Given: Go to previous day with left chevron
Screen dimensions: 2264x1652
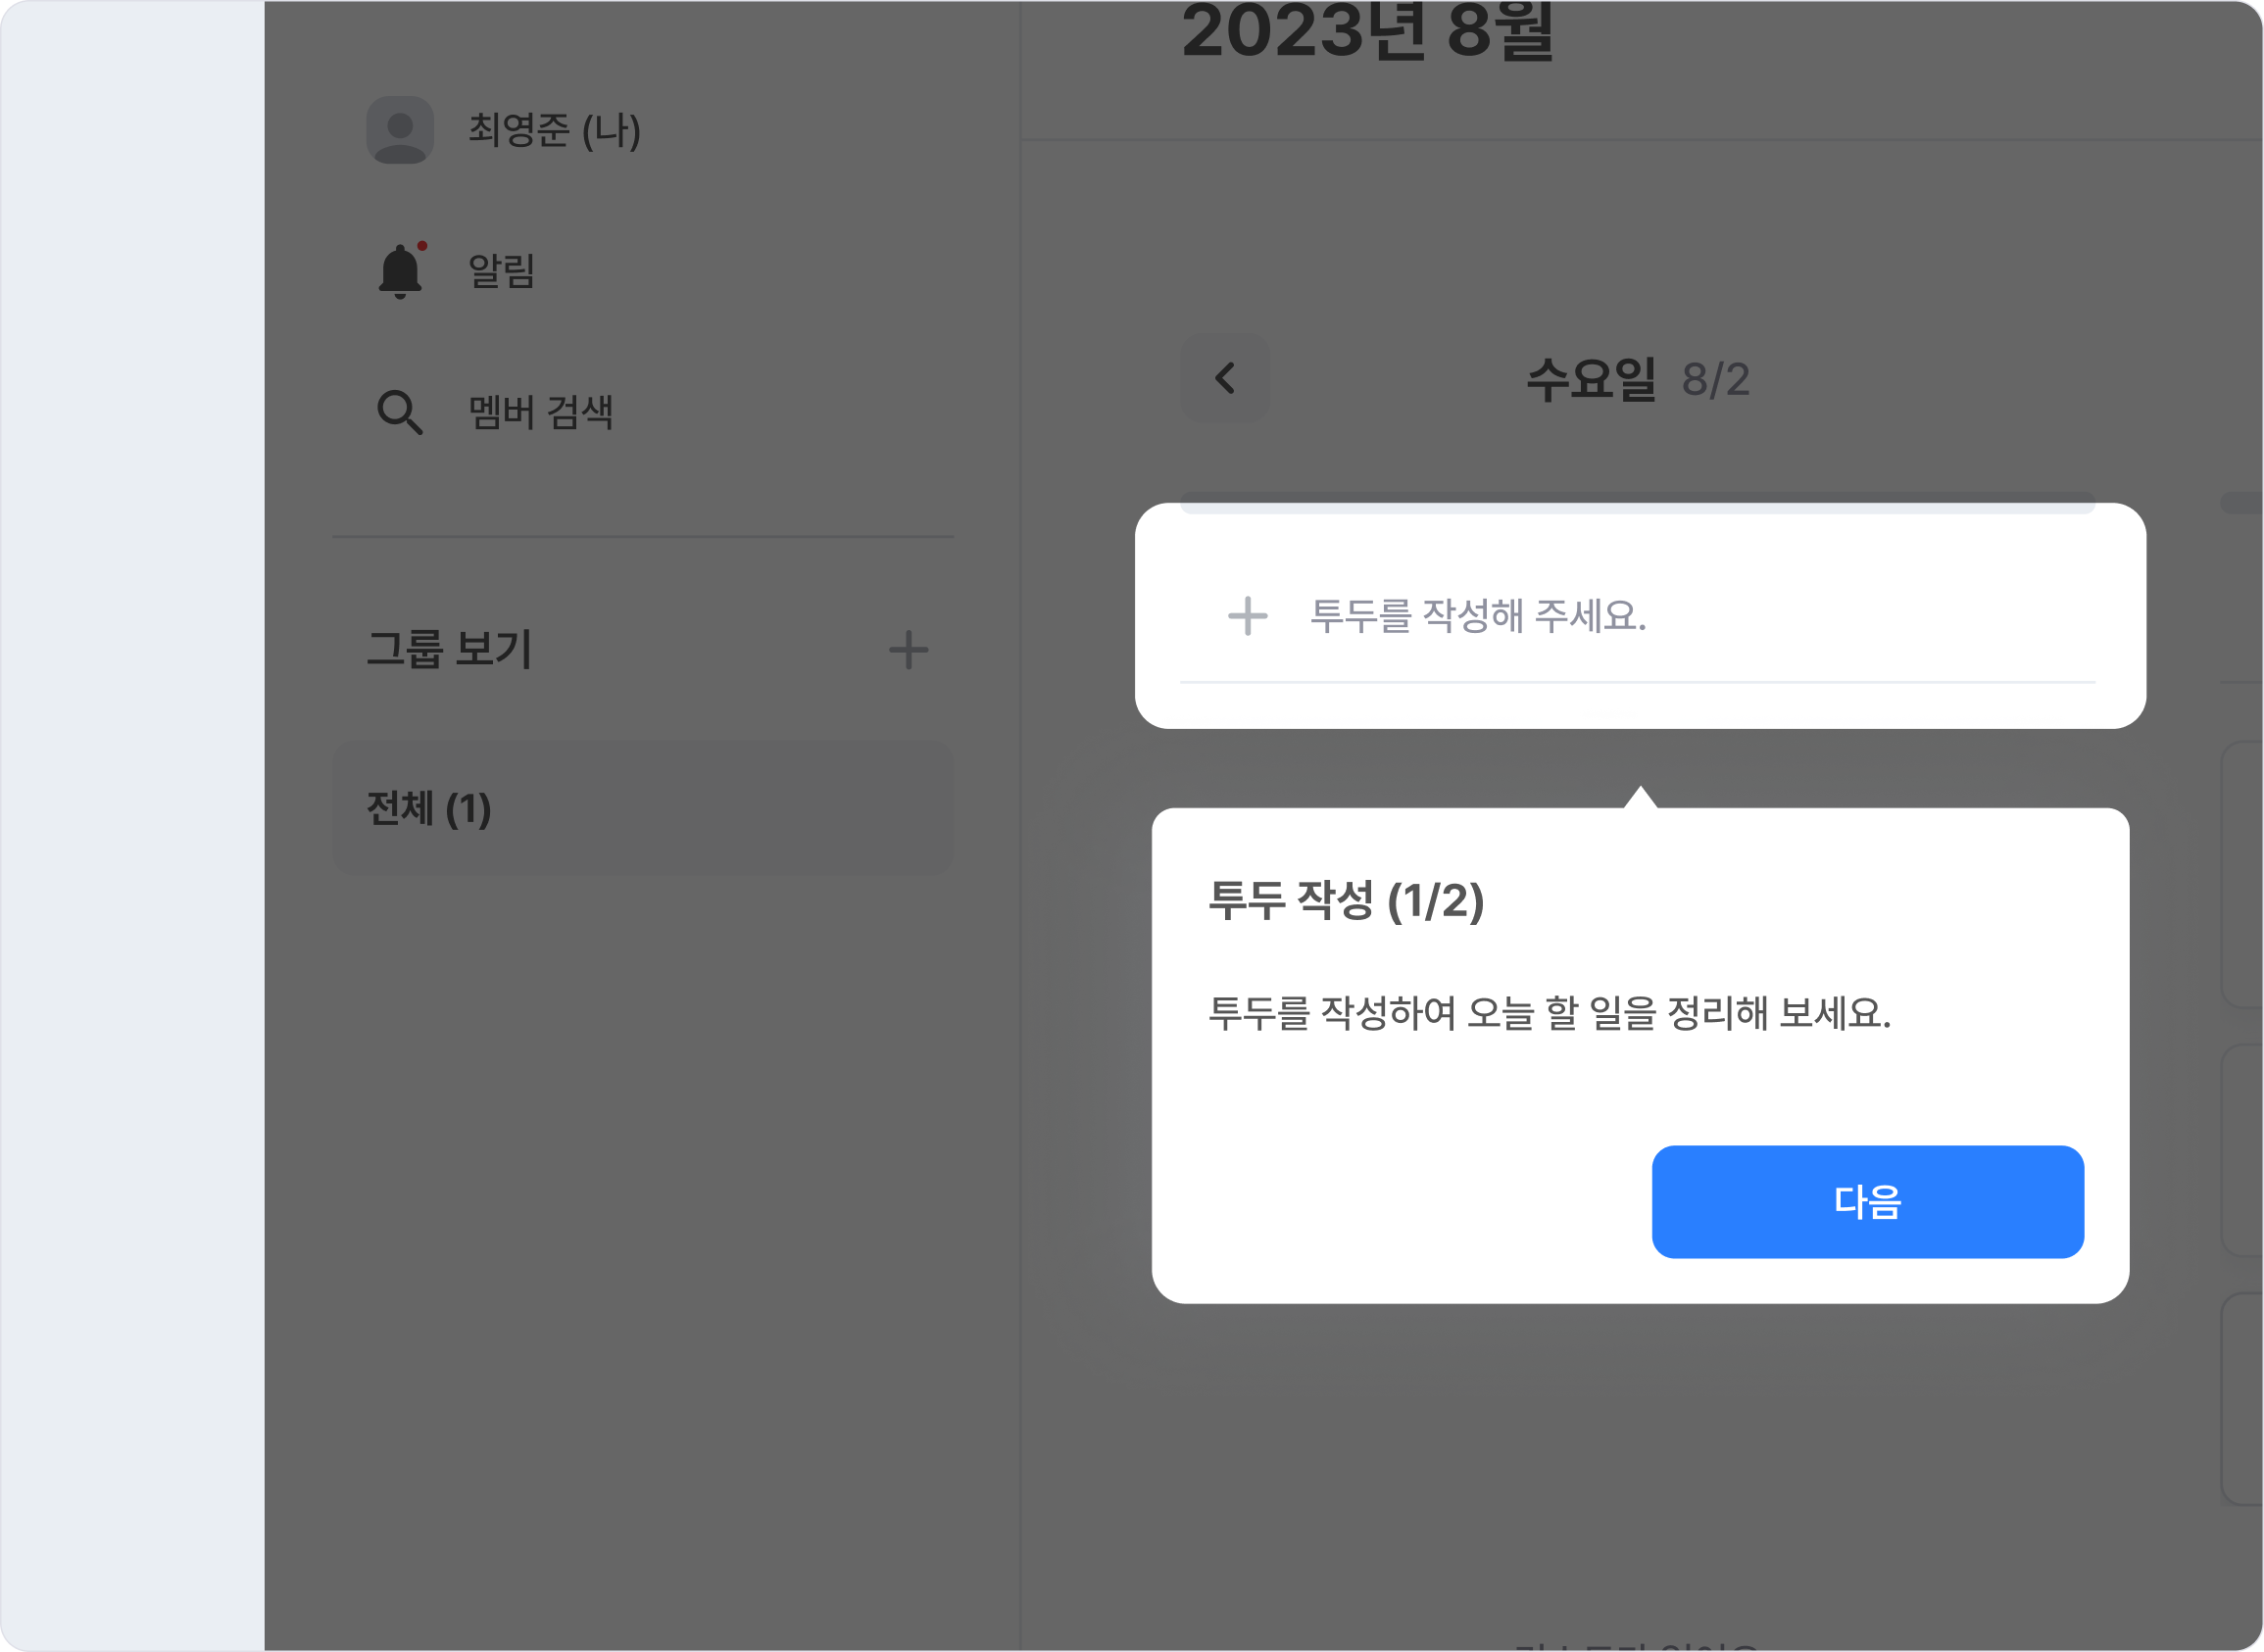Looking at the screenshot, I should (1225, 378).
